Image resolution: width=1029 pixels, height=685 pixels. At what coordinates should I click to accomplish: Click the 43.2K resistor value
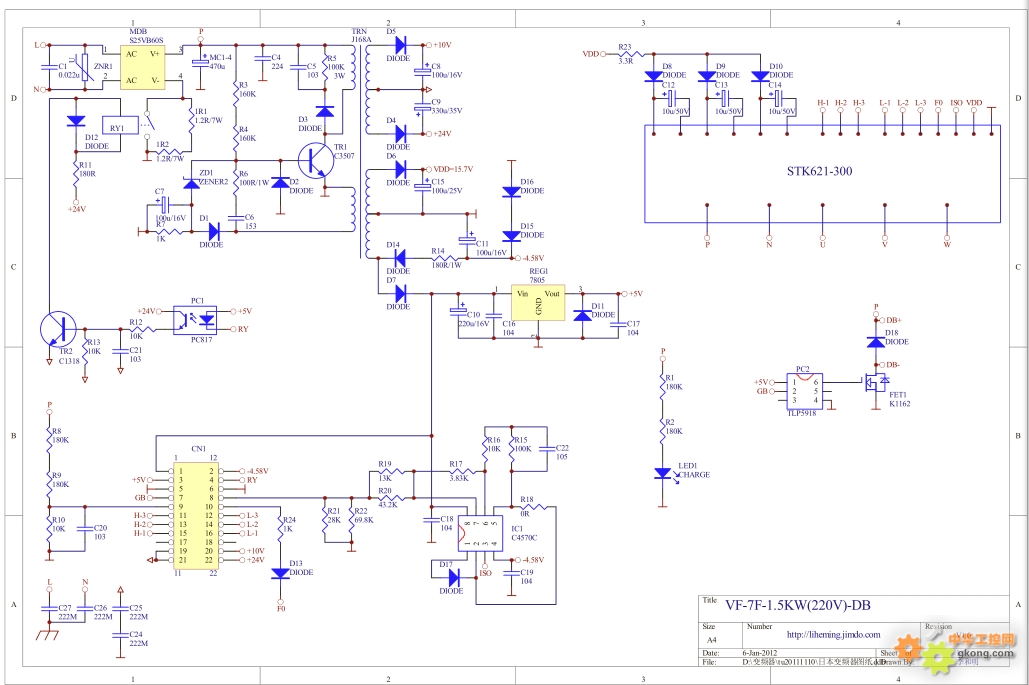(x=388, y=505)
